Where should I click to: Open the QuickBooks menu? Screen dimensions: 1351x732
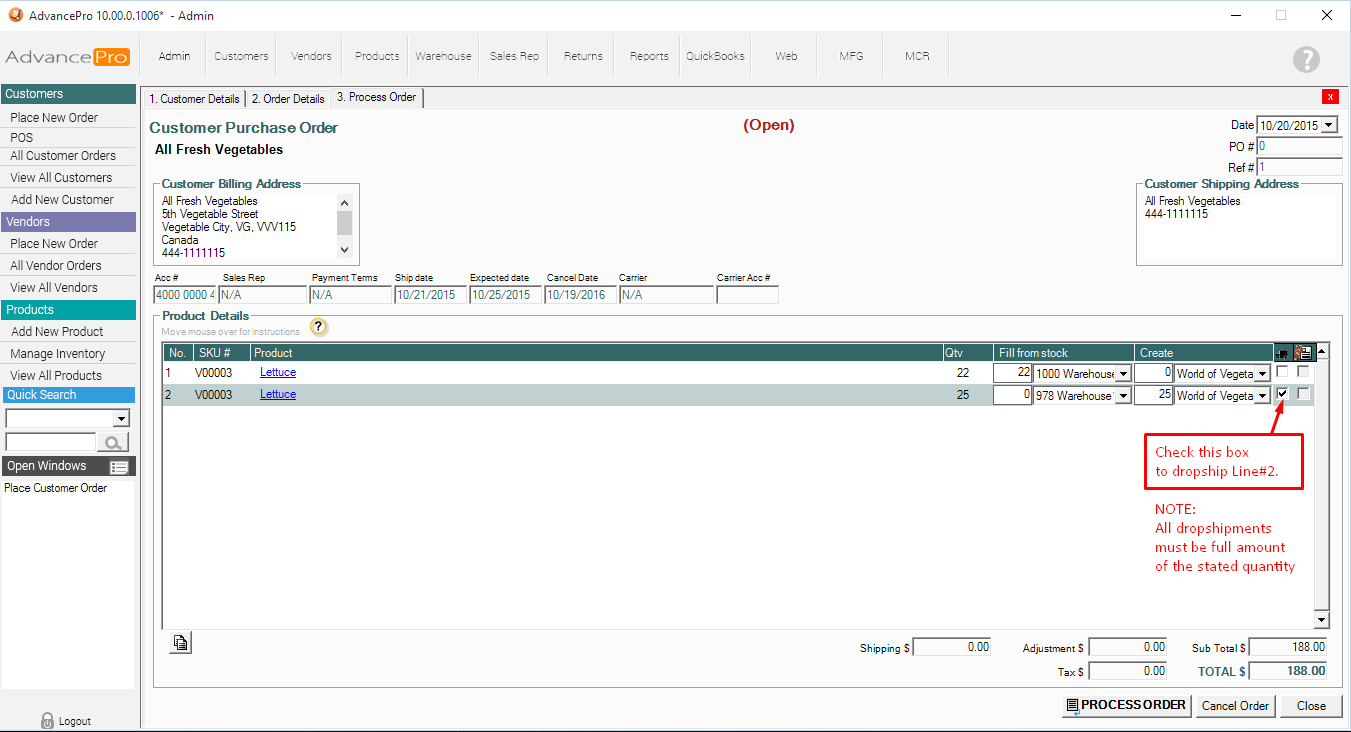(715, 56)
